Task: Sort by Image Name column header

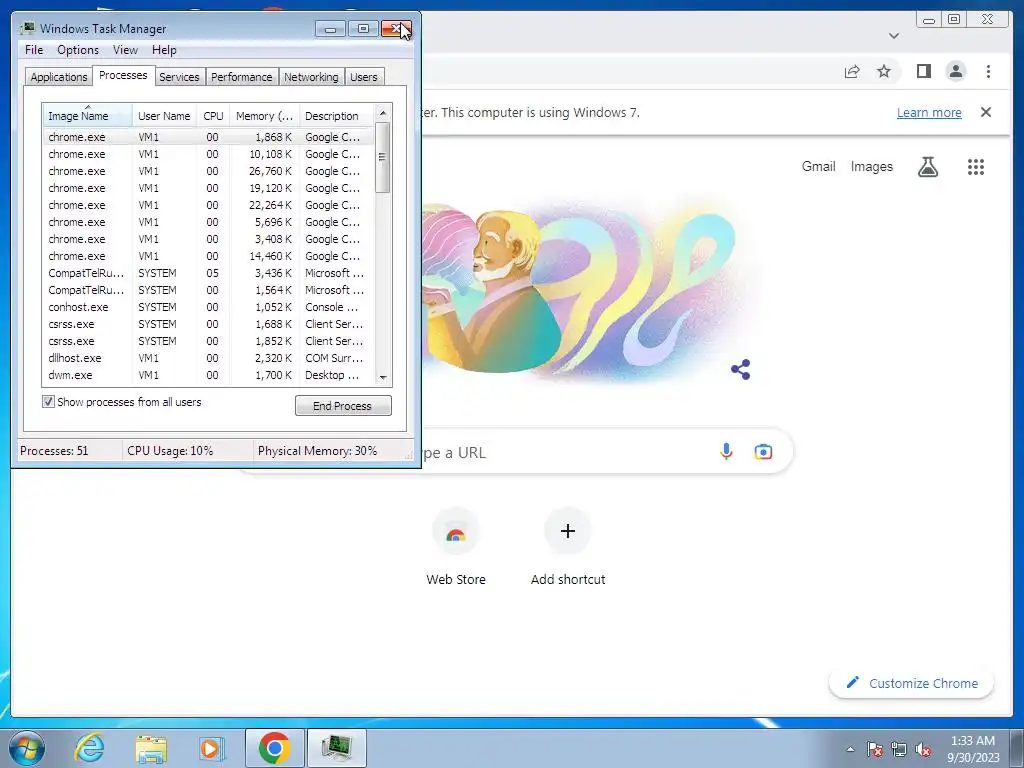Action: pos(88,116)
